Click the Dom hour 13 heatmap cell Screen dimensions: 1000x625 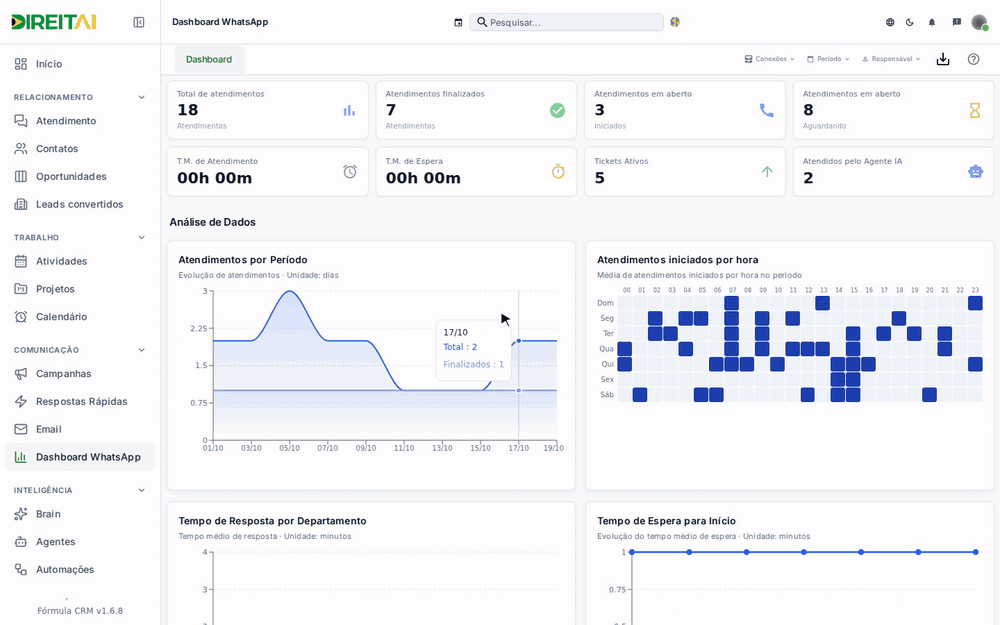pos(823,303)
